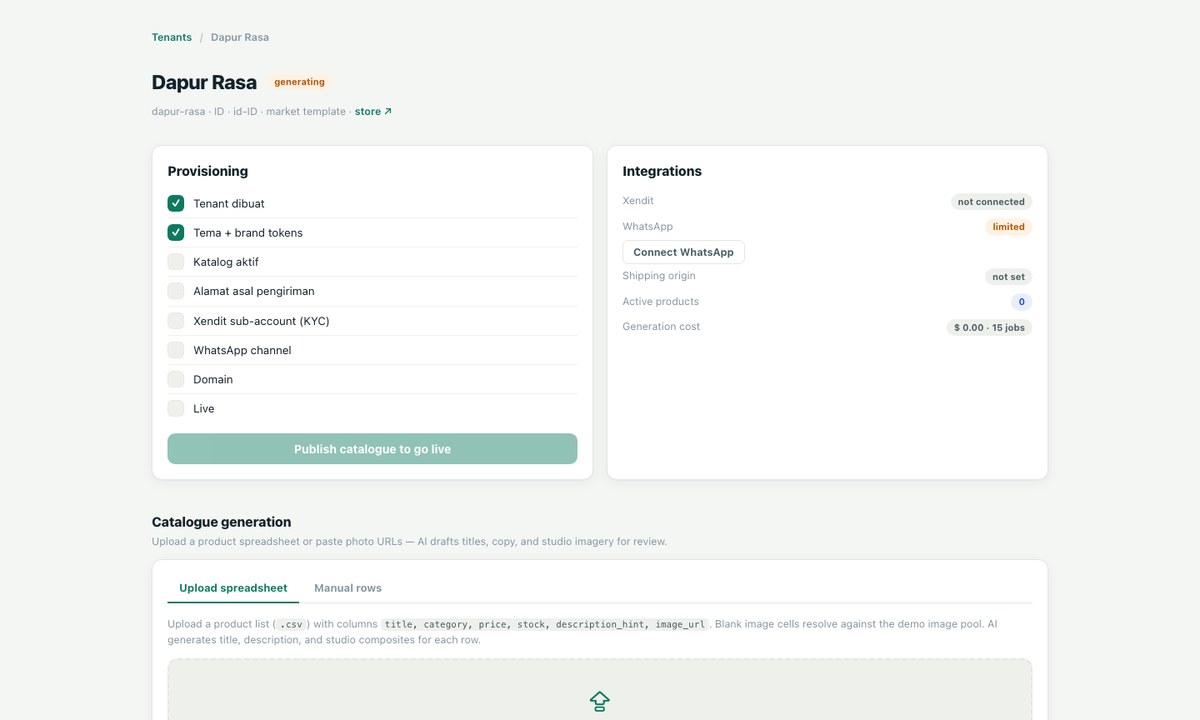Screen dimensions: 1200x720
Task: Click the generating status badge
Action: [x=299, y=82]
